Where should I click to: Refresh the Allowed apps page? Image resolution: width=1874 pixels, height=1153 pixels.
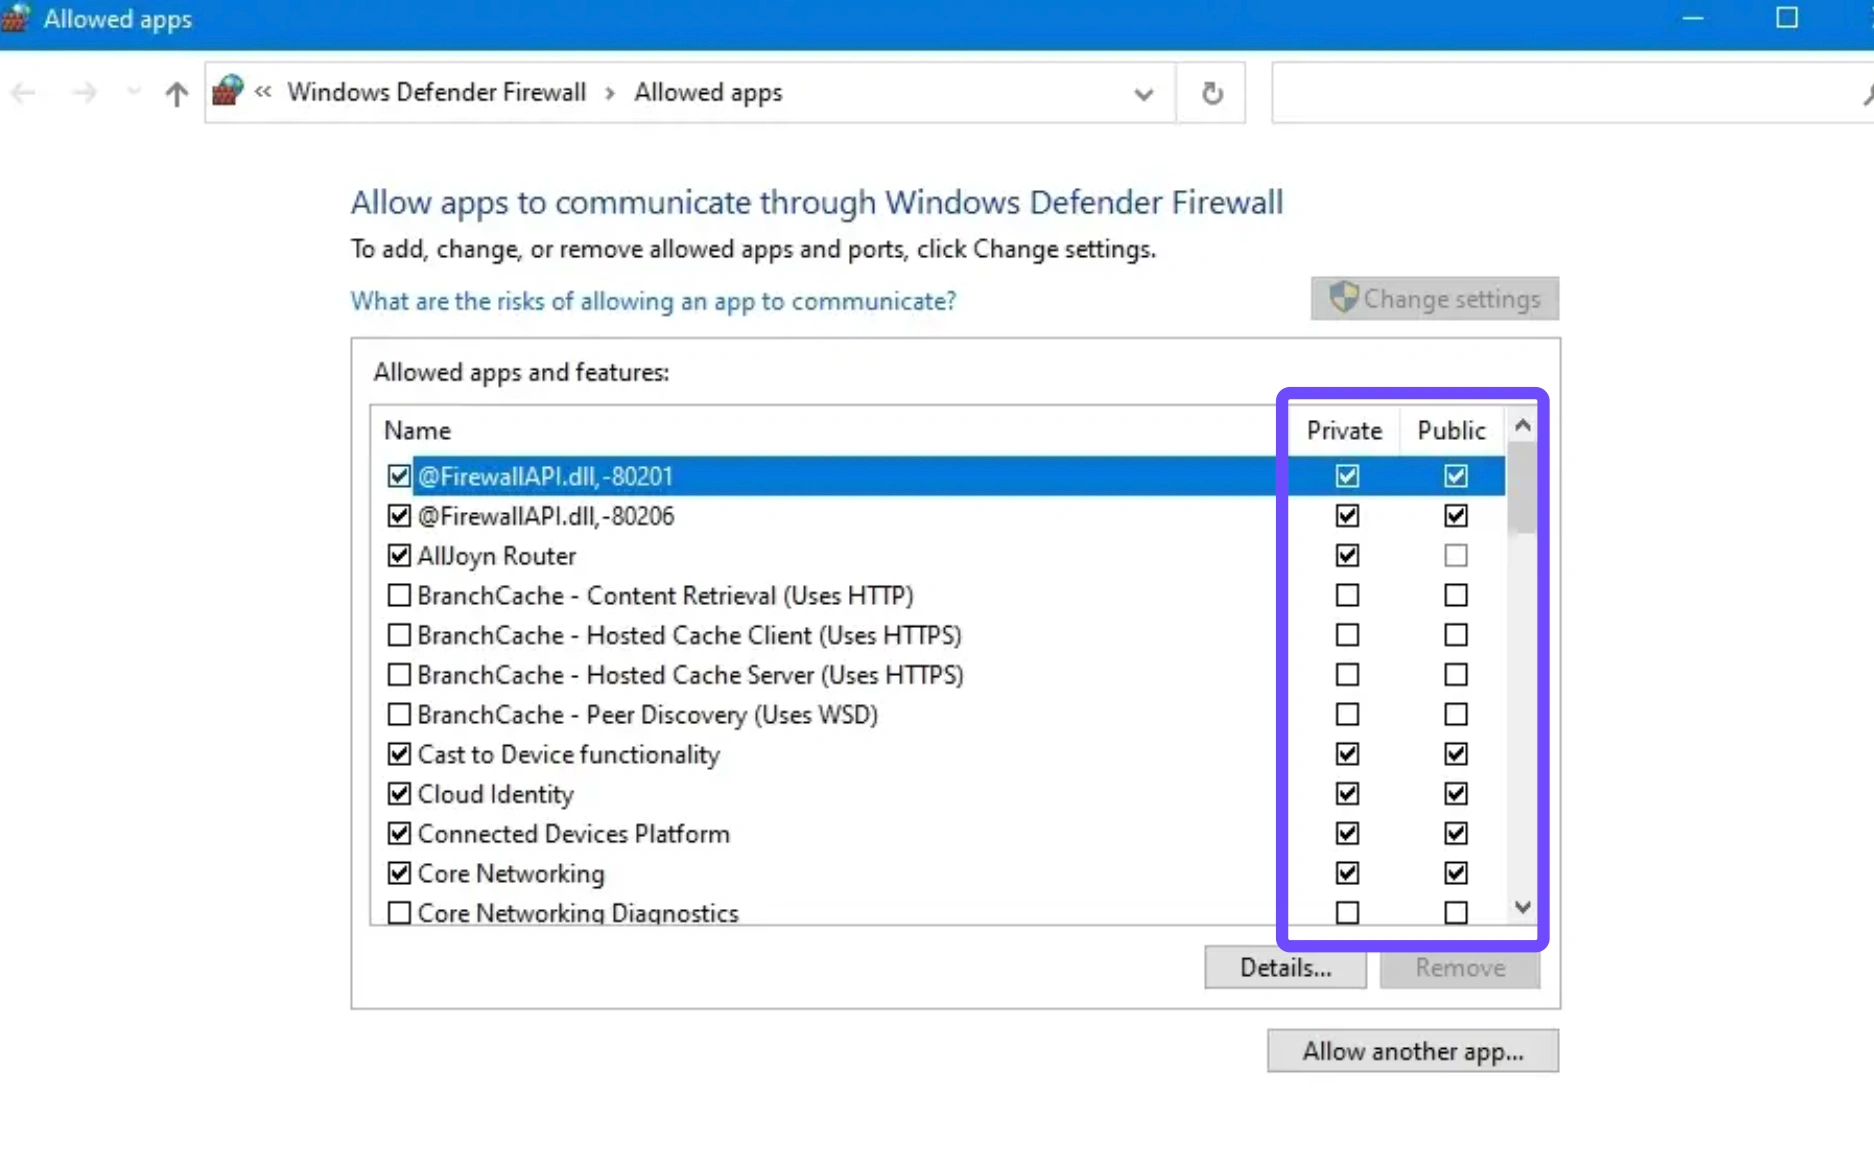coord(1212,93)
